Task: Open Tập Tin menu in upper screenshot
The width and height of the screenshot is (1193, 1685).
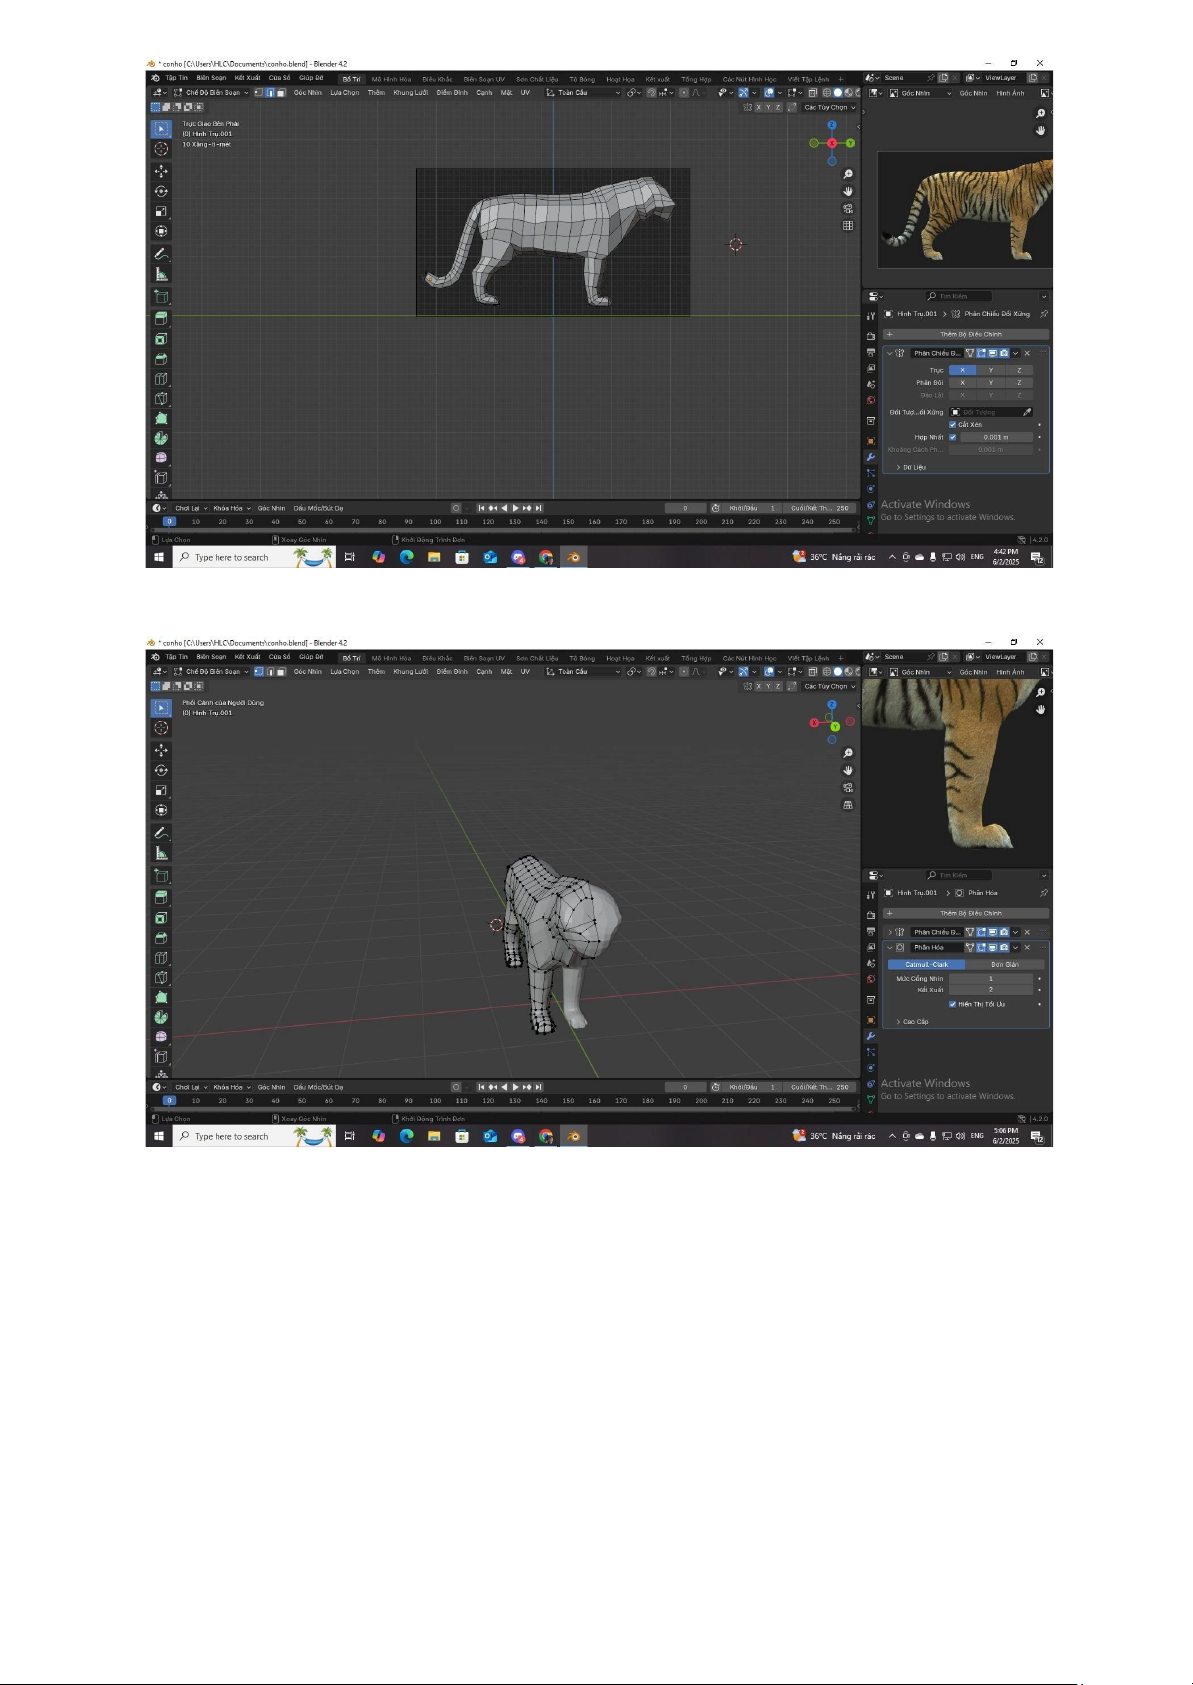Action: tap(177, 78)
